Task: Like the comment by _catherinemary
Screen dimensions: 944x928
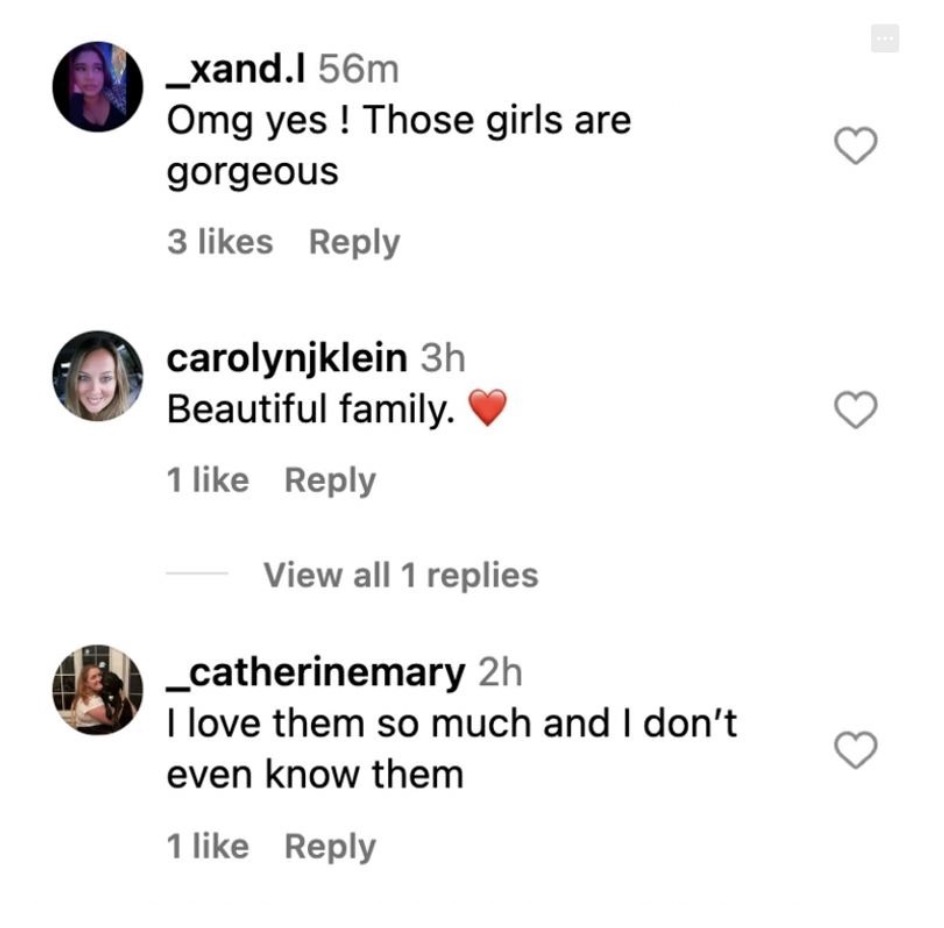Action: point(855,750)
